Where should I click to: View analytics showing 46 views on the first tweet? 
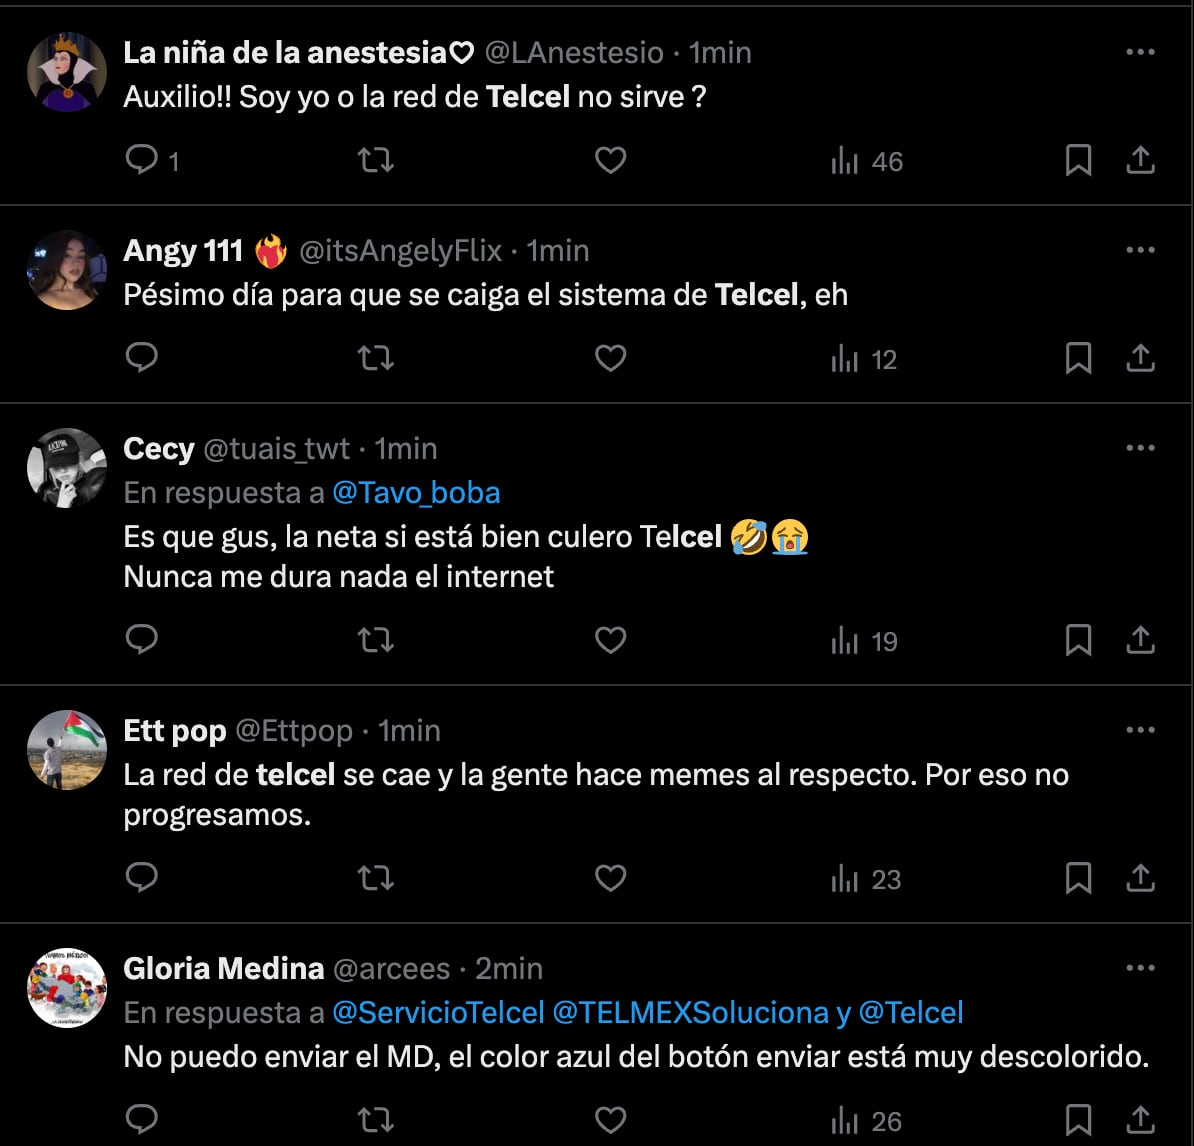pyautogui.click(x=866, y=160)
